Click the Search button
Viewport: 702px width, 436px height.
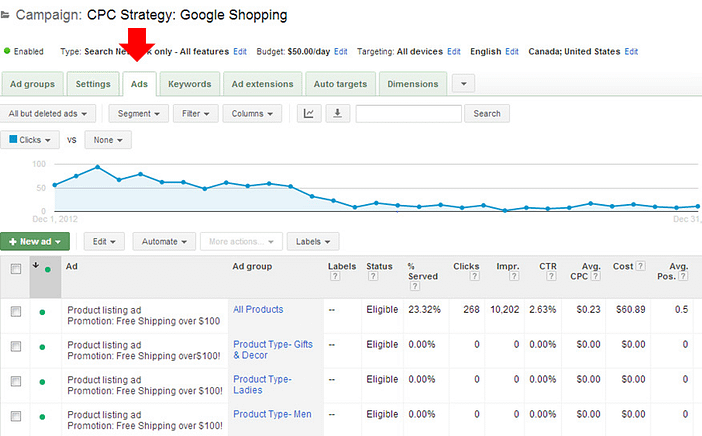(x=487, y=114)
